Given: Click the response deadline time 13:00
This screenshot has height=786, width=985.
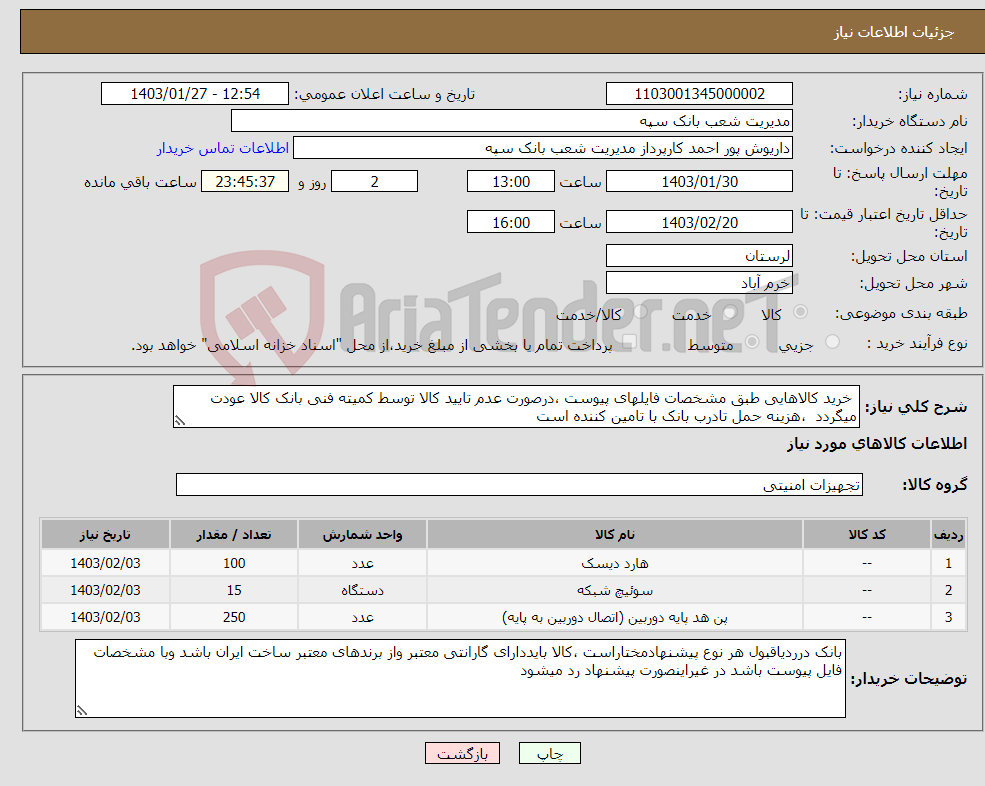Looking at the screenshot, I should [511, 182].
